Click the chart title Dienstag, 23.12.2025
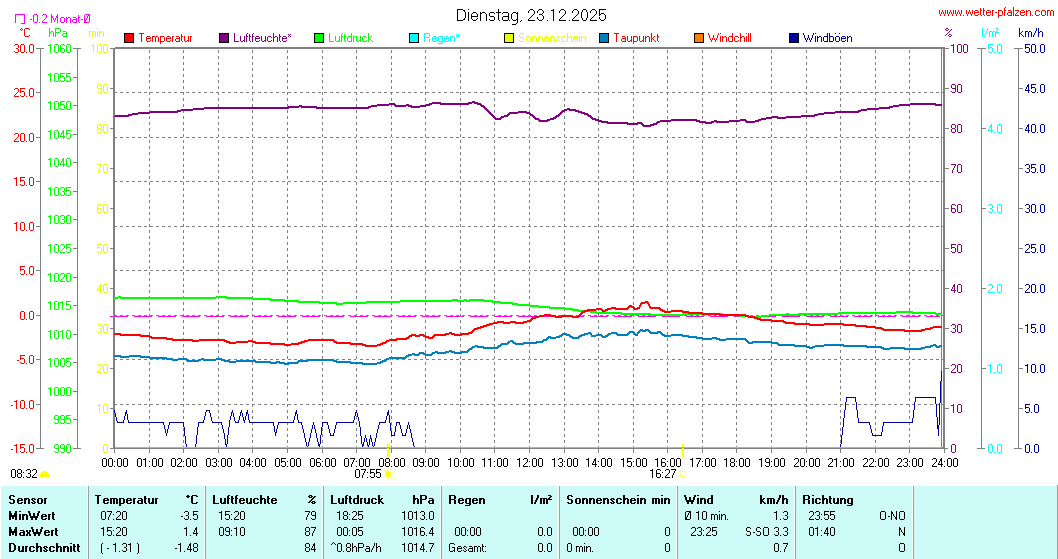 [x=530, y=15]
